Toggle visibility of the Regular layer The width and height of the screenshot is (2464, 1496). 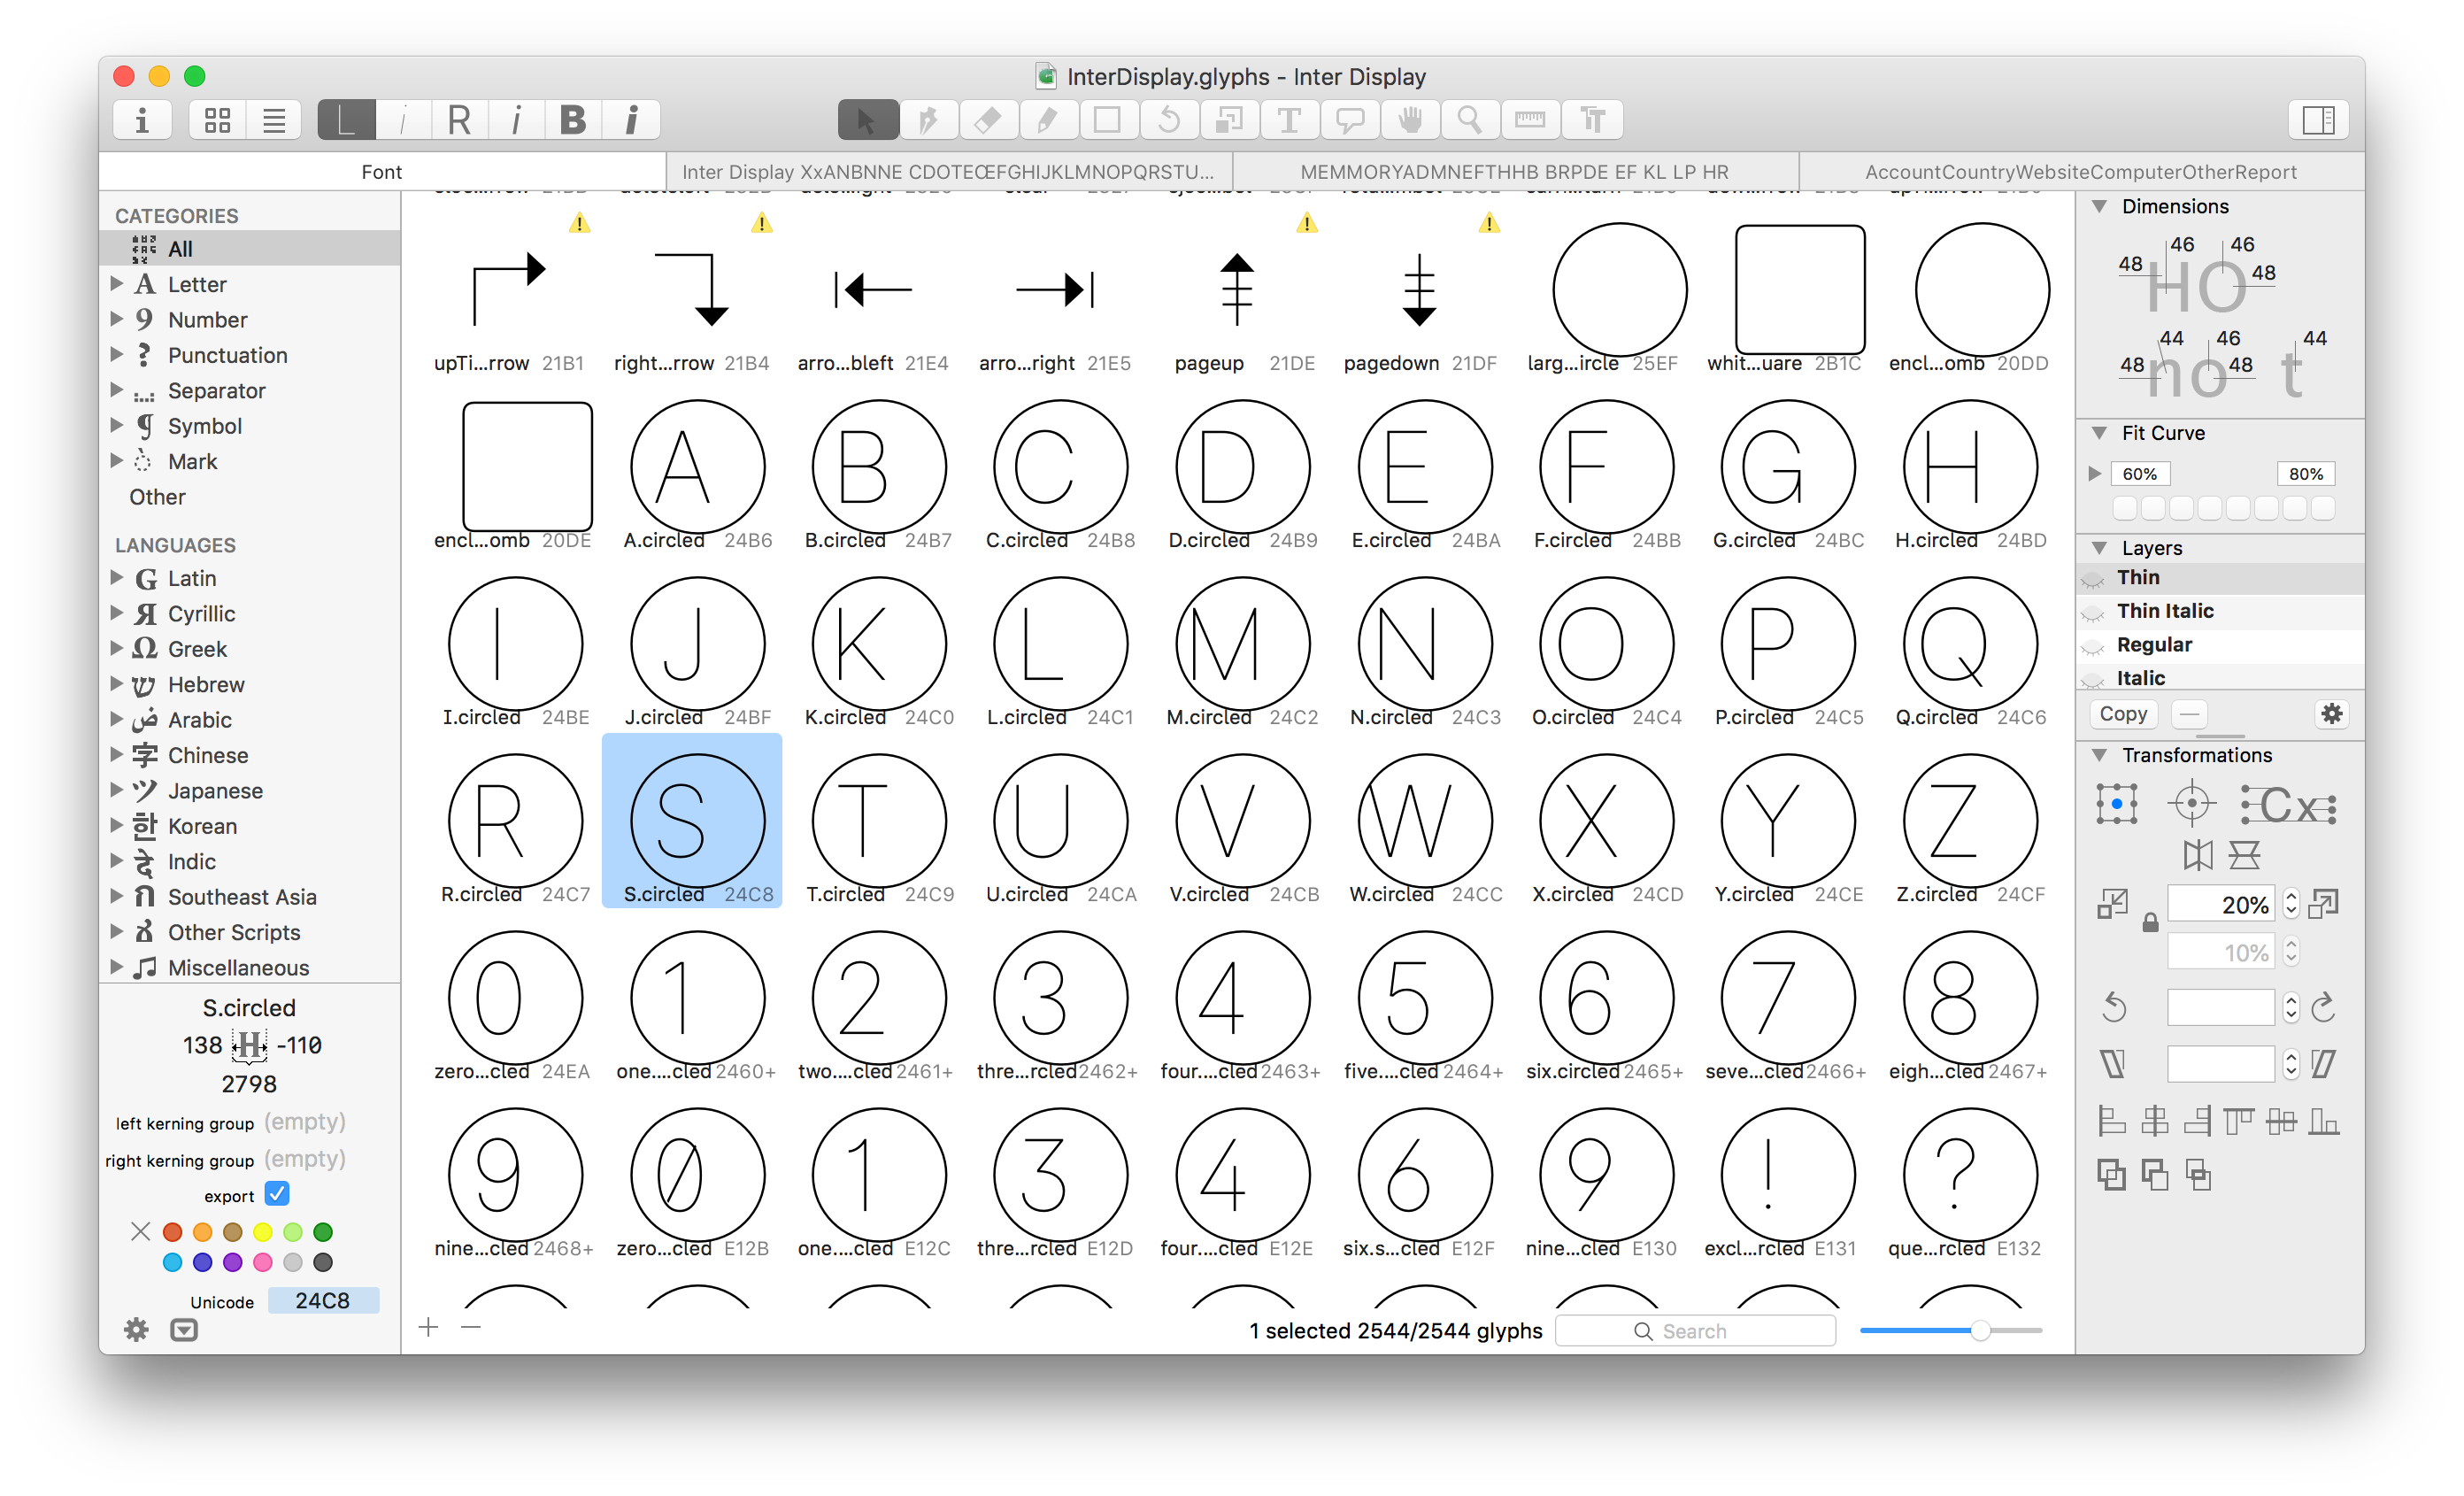2093,645
